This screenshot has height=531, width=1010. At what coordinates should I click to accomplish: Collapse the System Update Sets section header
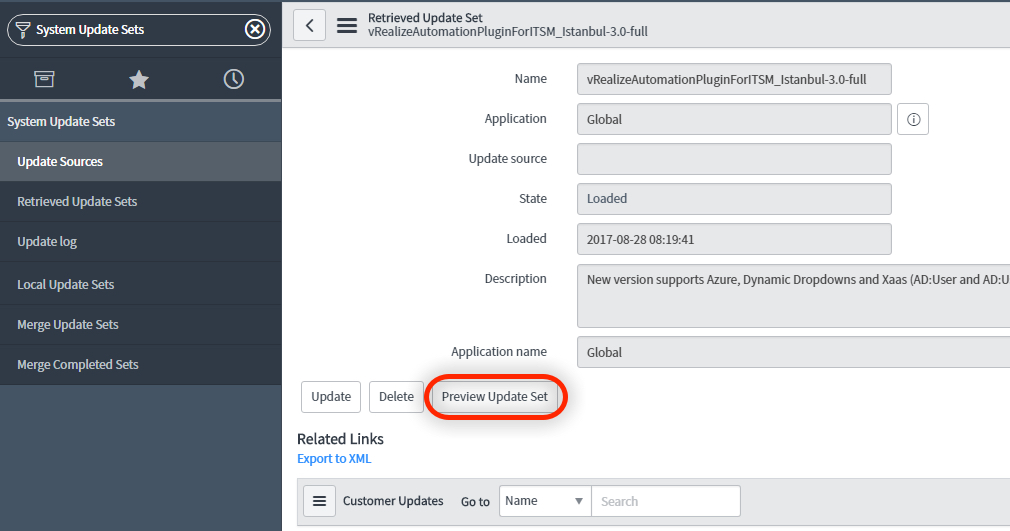click(x=61, y=122)
